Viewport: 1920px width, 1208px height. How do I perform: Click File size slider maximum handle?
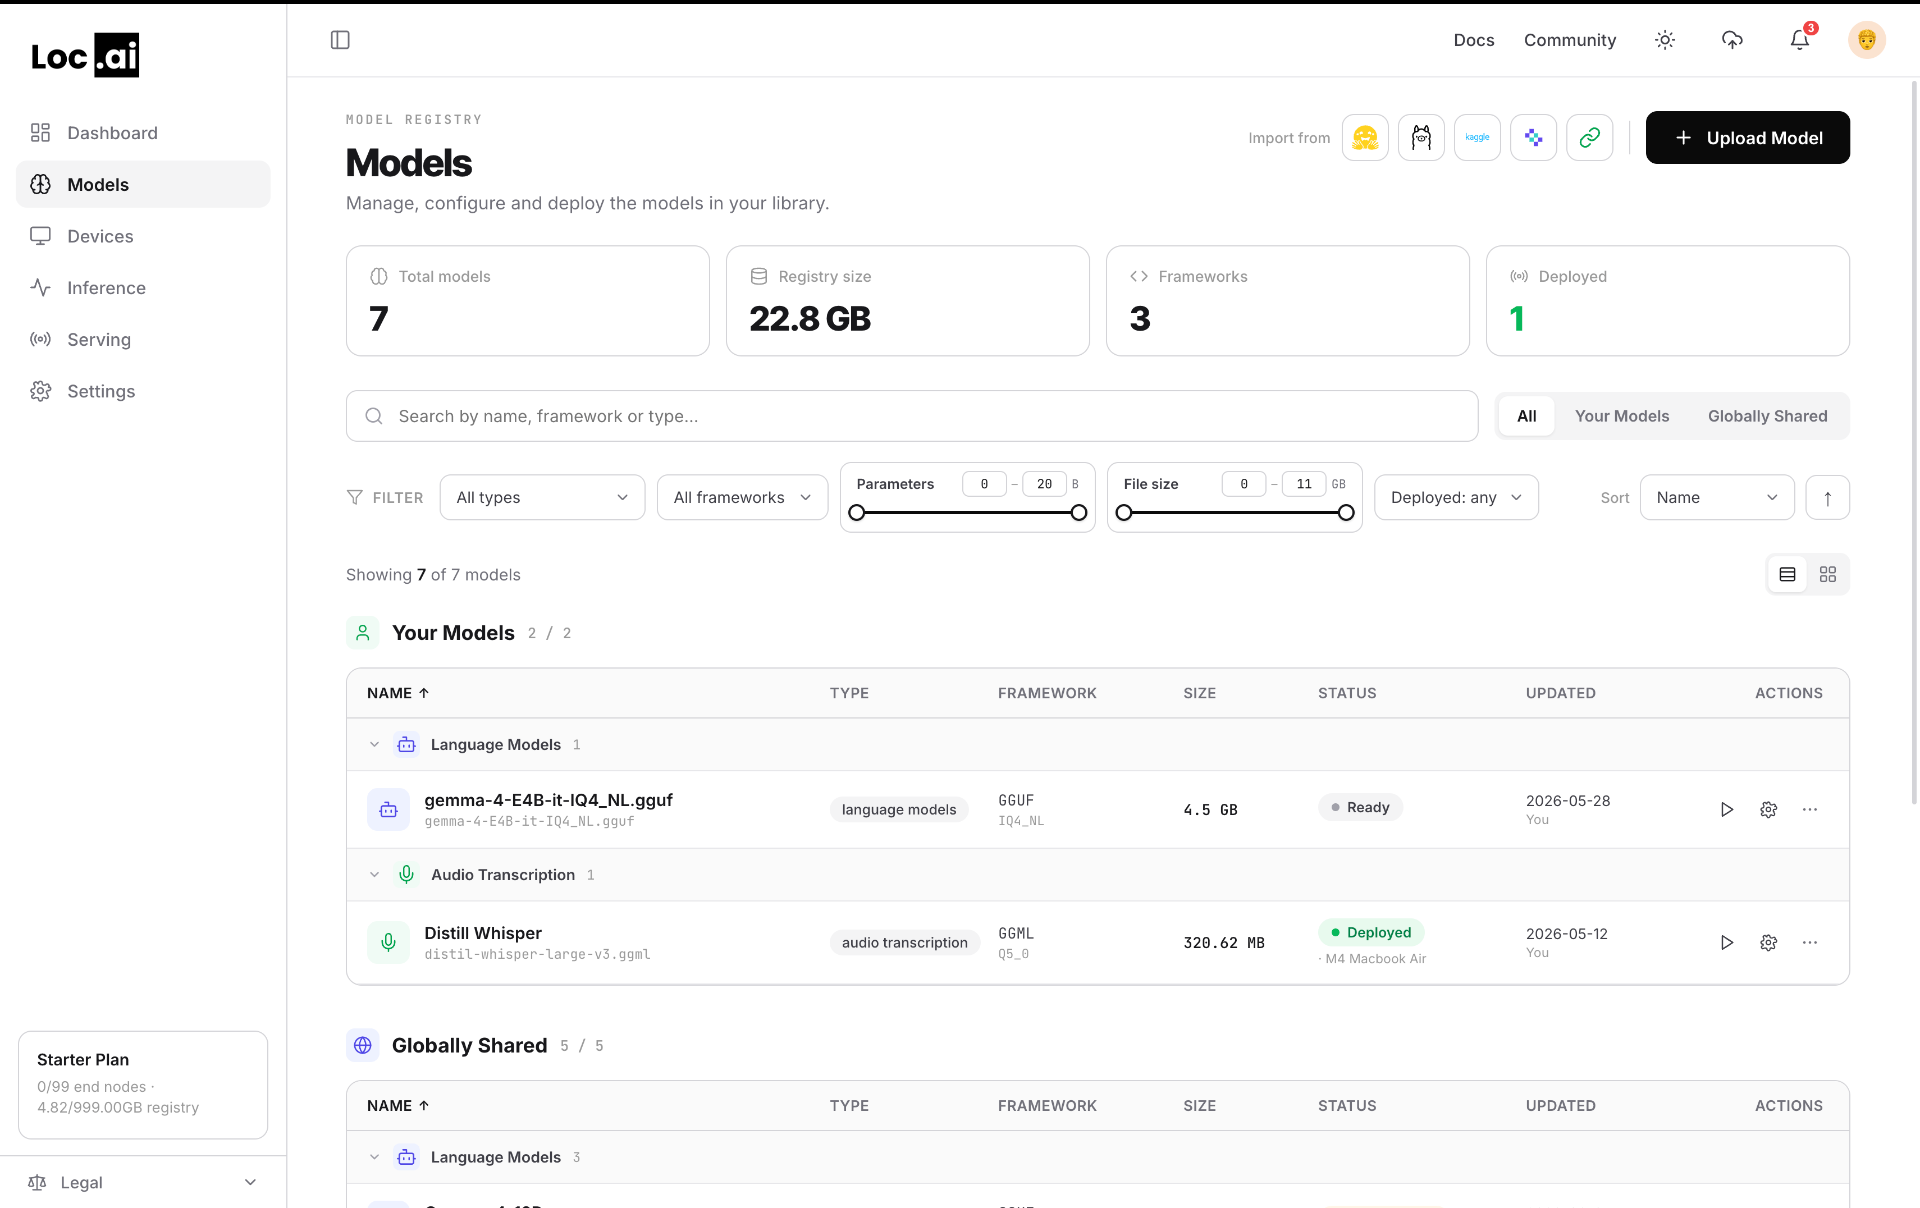[1346, 513]
